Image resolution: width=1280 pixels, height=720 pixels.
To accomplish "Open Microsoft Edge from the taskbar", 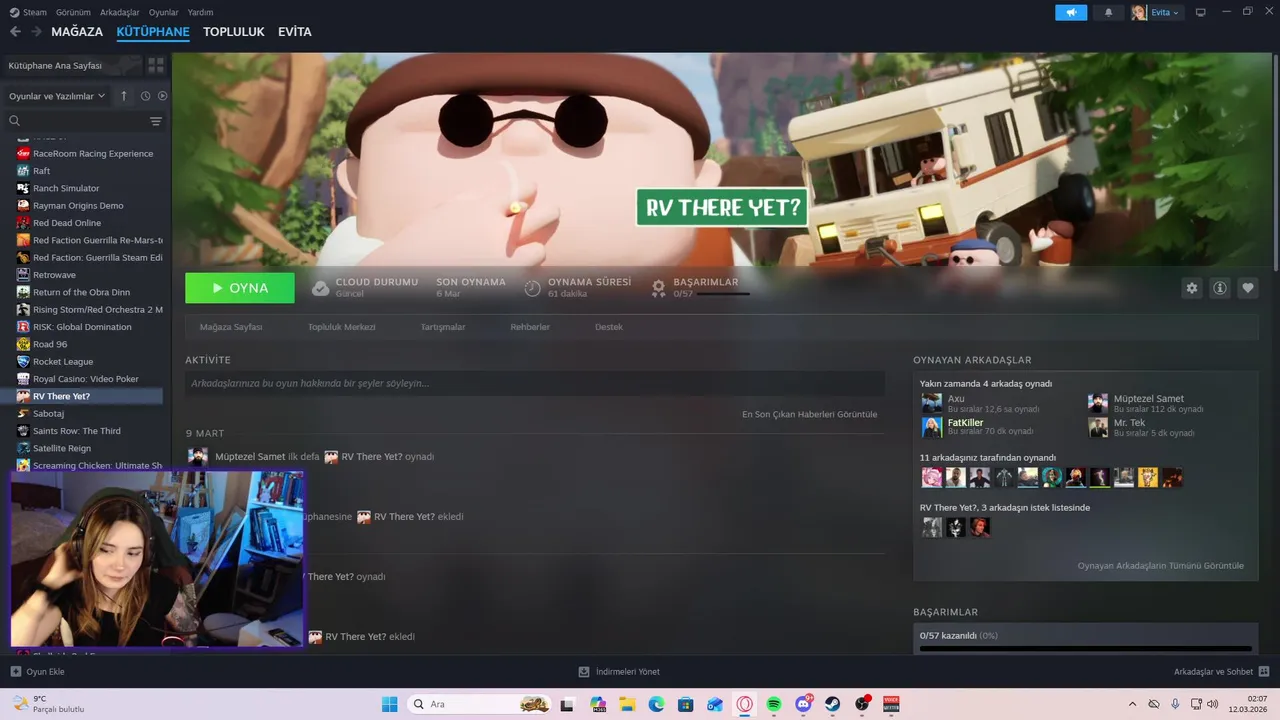I will [x=657, y=704].
